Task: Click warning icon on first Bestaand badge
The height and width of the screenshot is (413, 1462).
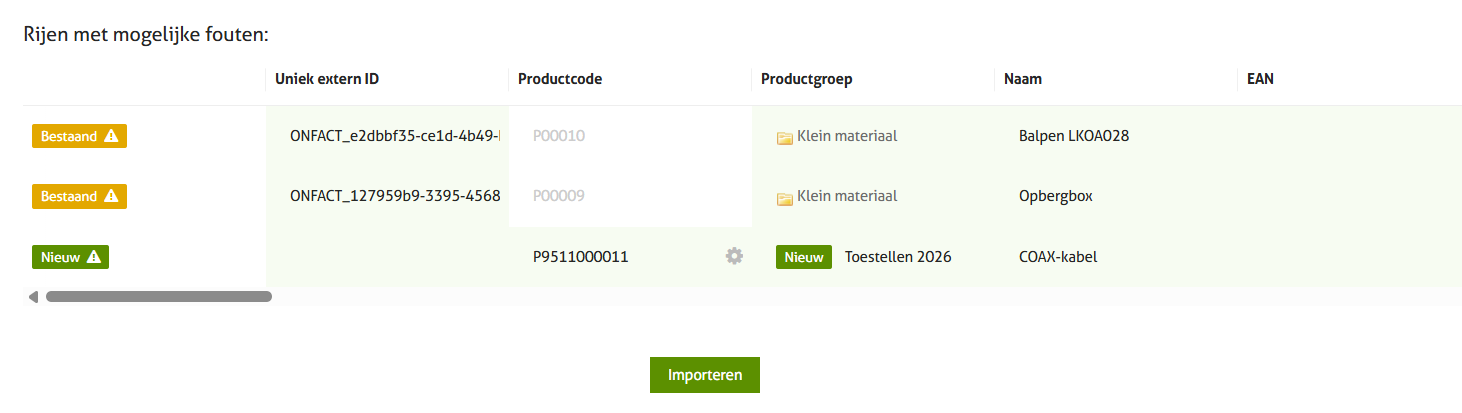Action: [x=111, y=136]
